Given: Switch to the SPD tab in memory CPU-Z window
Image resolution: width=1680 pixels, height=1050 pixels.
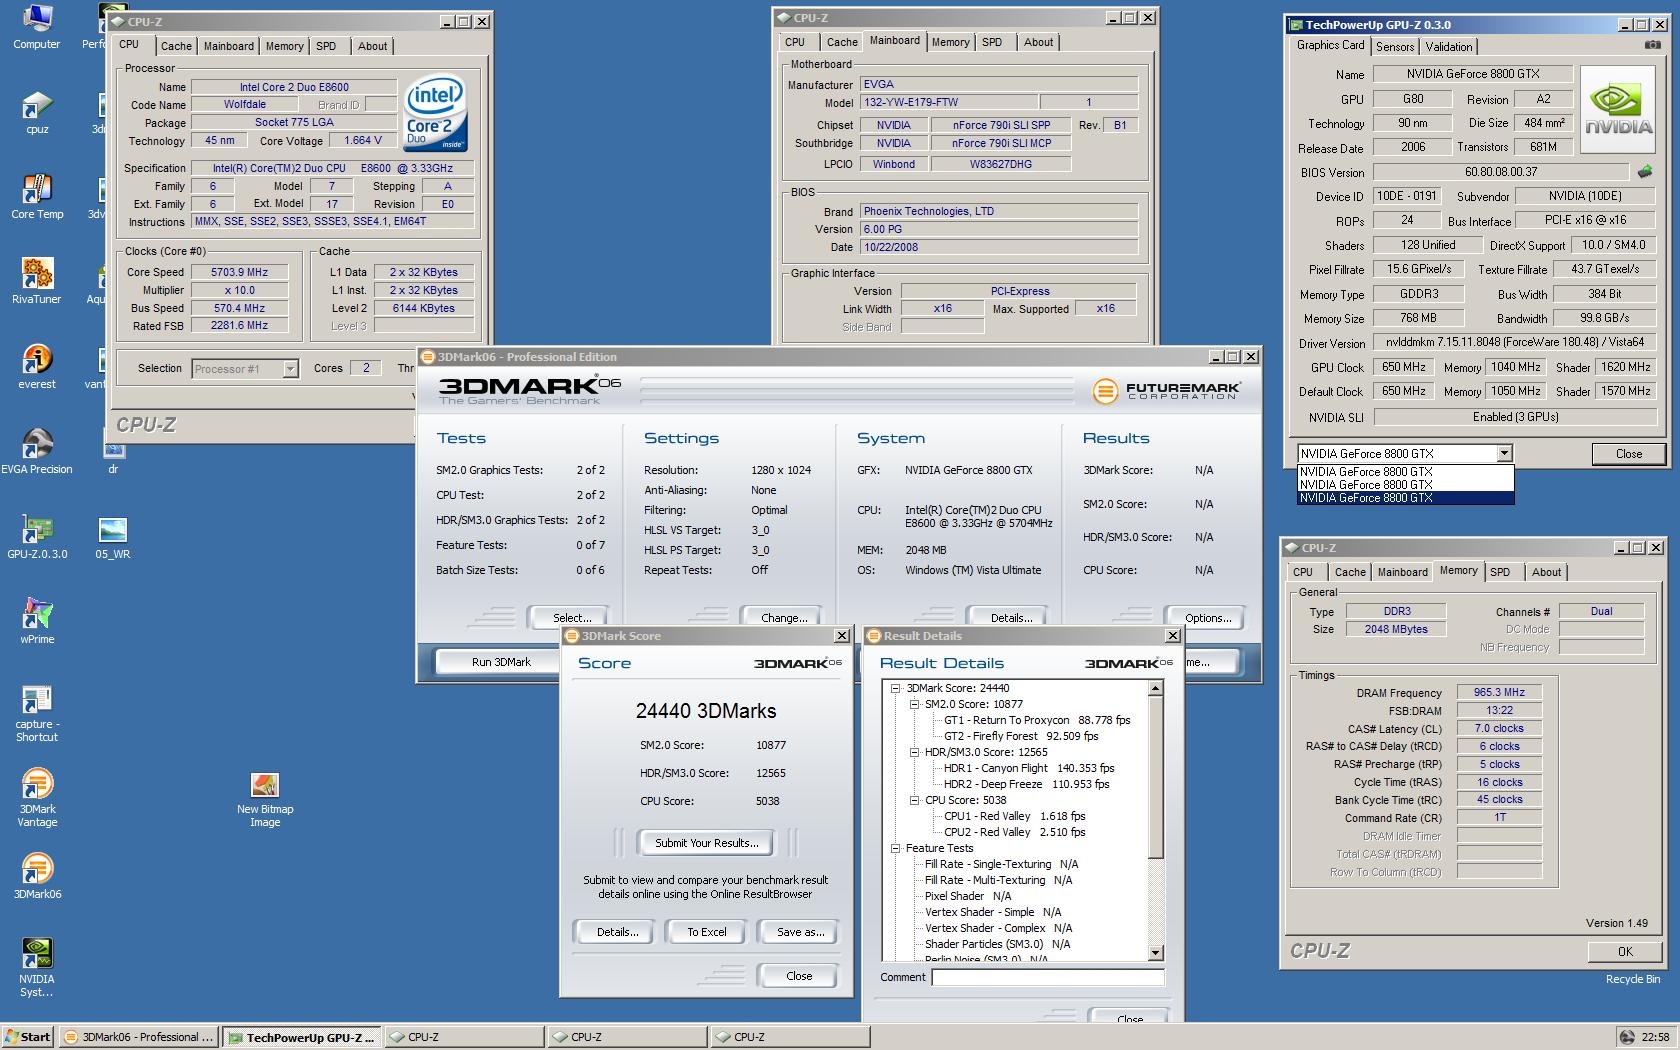Looking at the screenshot, I should coord(1500,572).
